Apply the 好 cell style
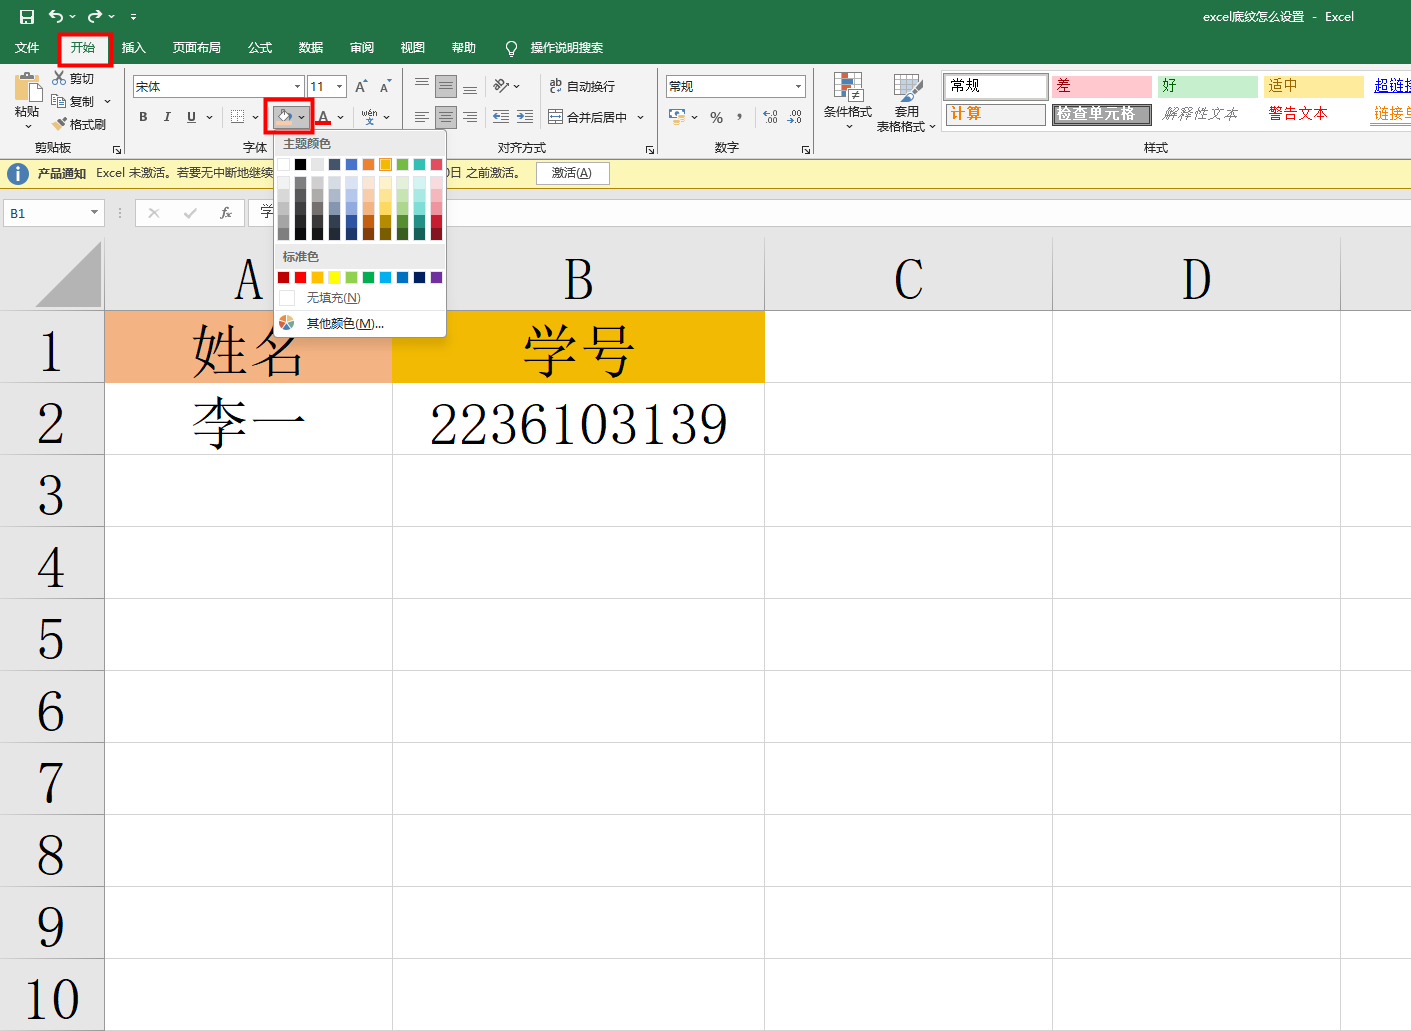1411x1031 pixels. point(1207,86)
